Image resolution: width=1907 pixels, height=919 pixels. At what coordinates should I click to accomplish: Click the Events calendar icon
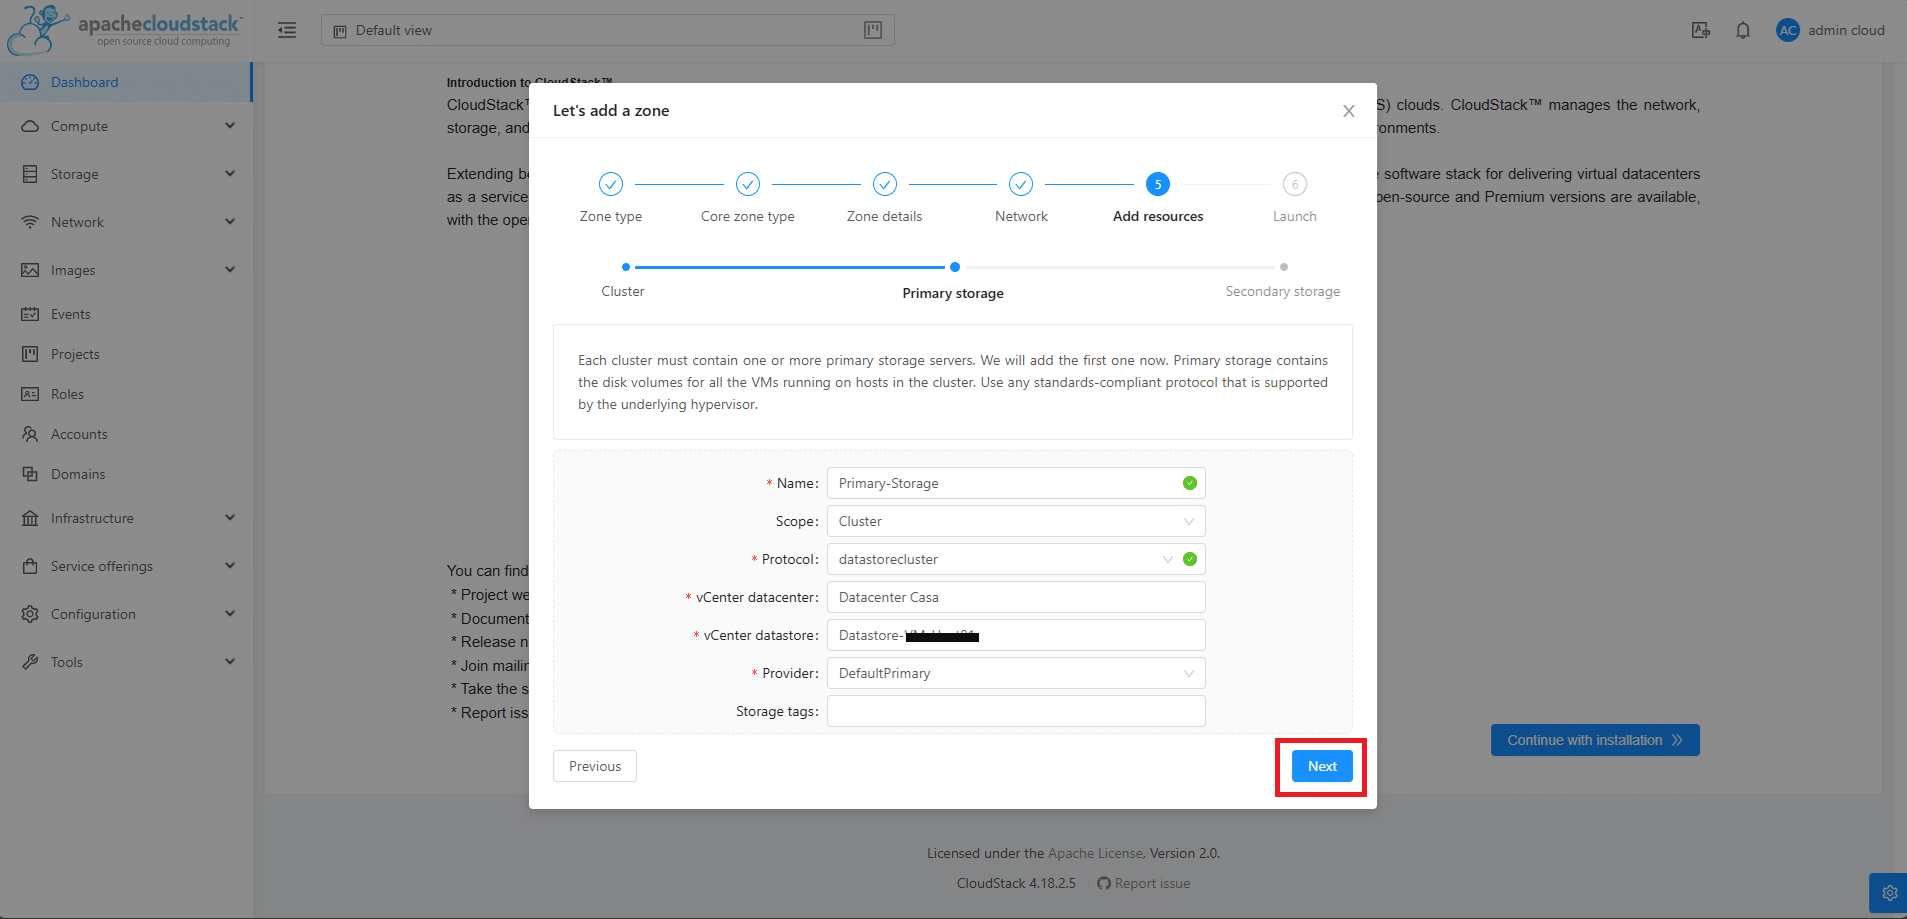click(x=30, y=314)
